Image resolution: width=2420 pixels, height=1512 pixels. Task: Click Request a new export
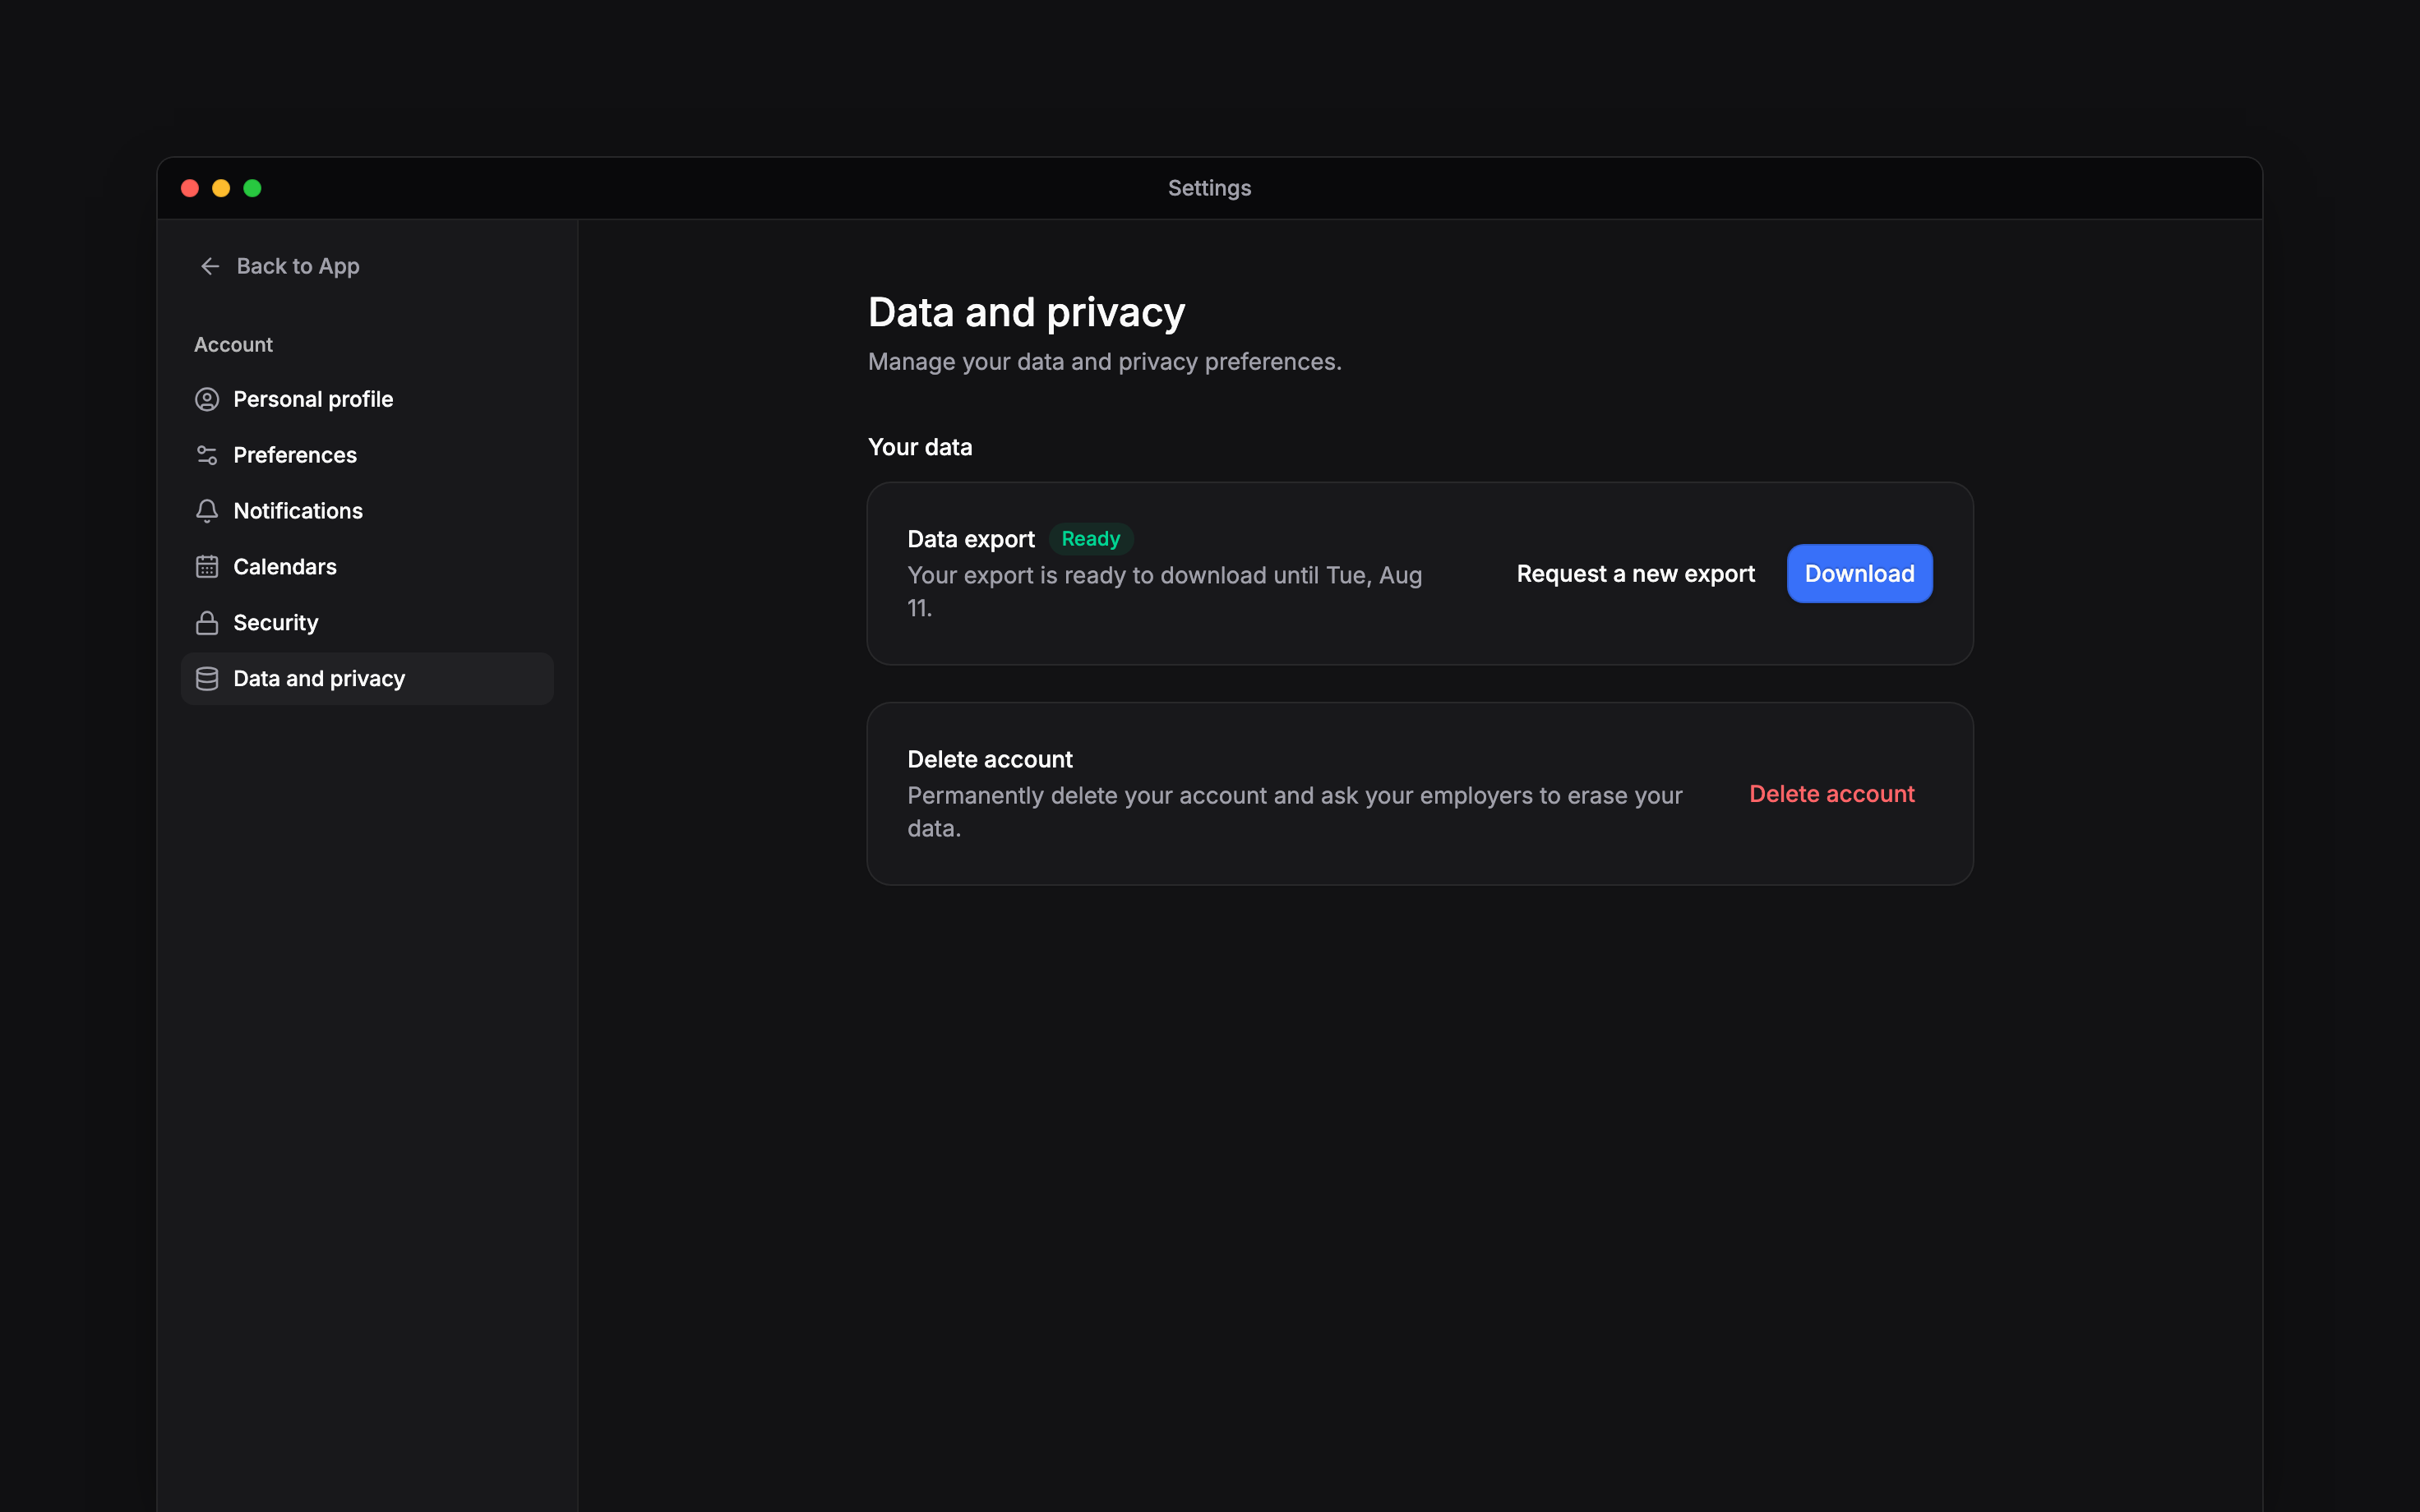tap(1635, 574)
